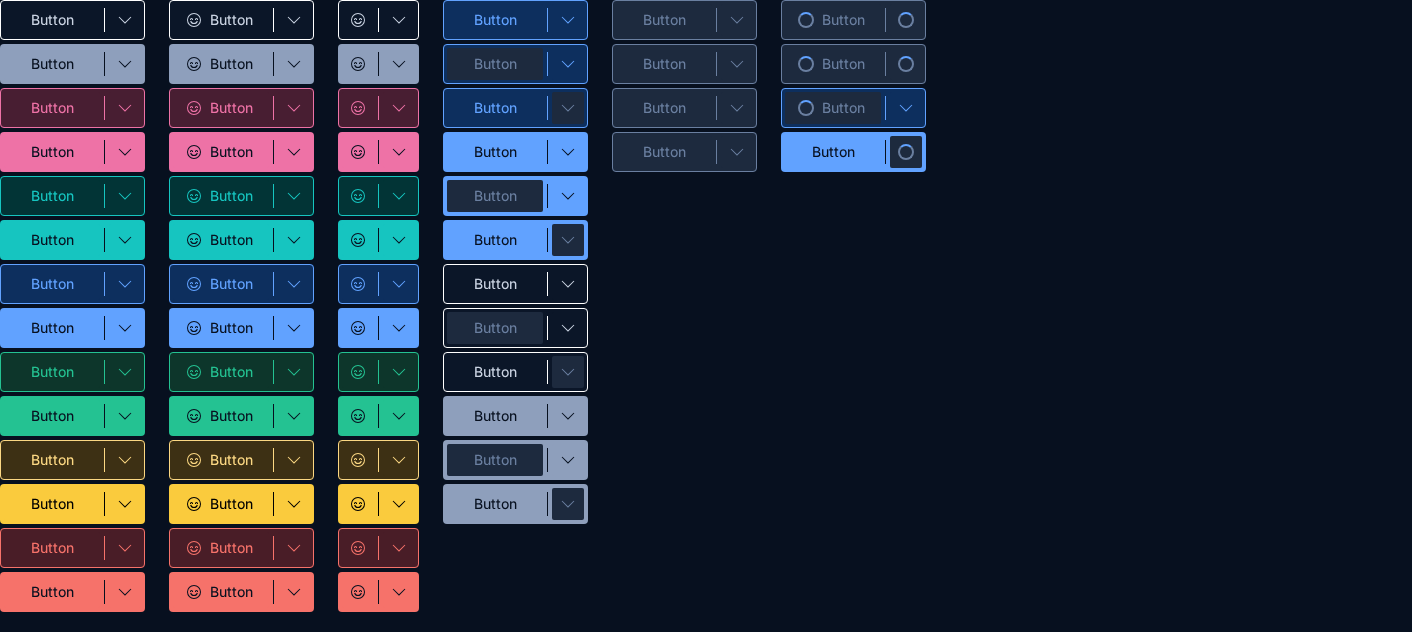Click spinner in dark square of solid blue loading button
1412x632 pixels.
click(x=906, y=152)
